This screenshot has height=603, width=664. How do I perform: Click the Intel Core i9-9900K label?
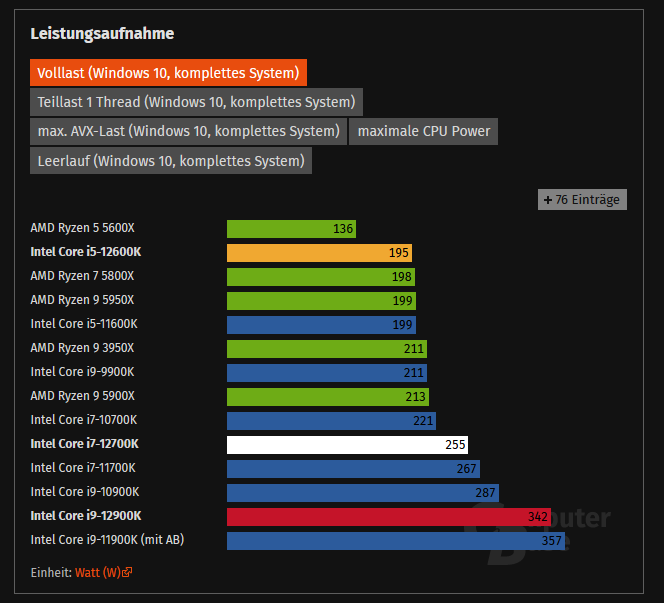(x=83, y=372)
